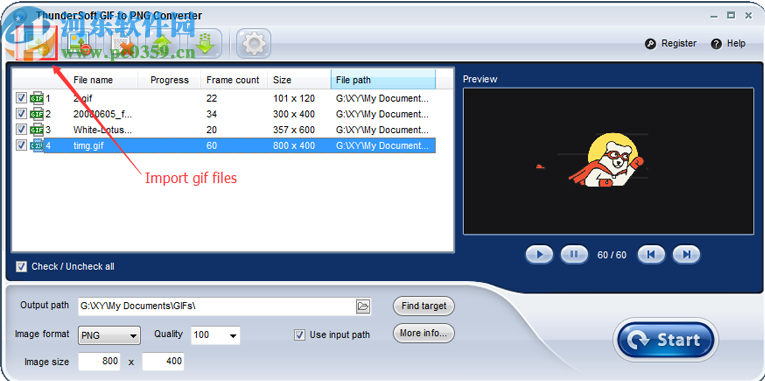Click the Progress column header

[169, 80]
